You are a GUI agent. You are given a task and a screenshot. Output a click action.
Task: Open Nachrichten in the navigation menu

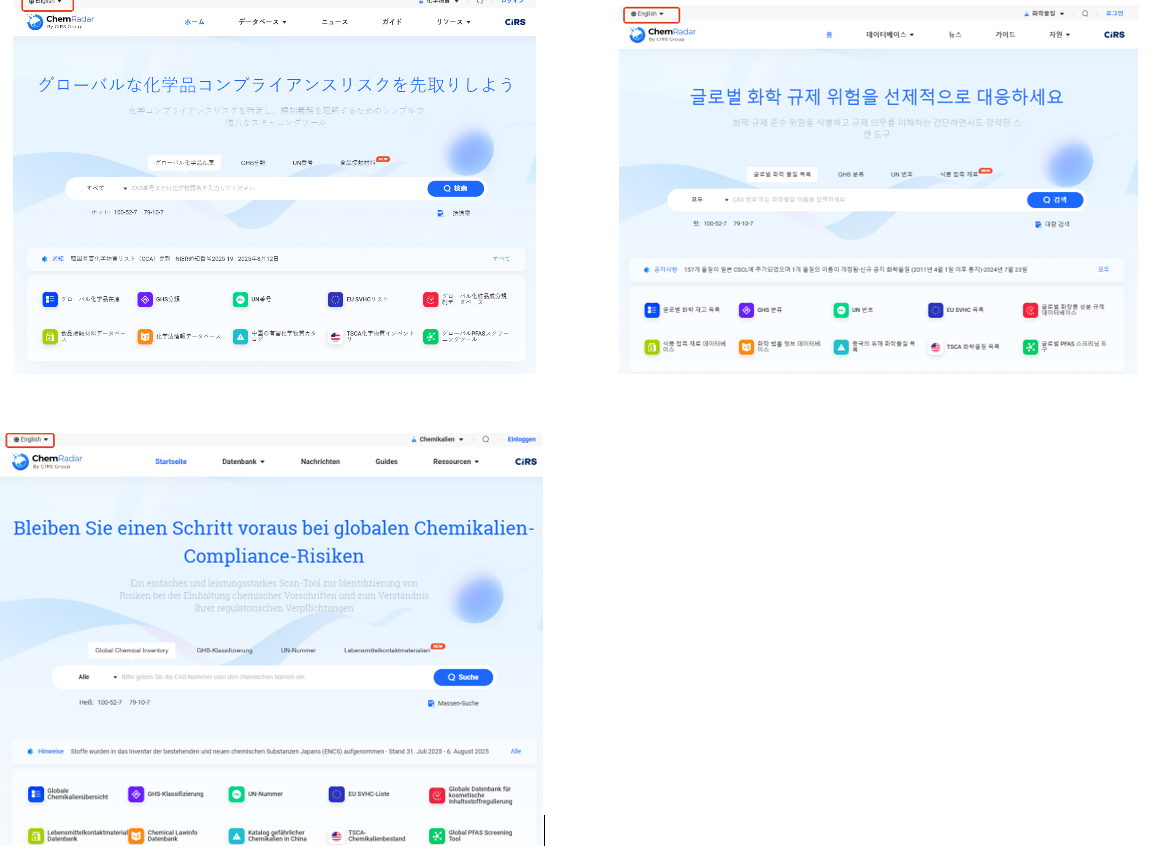[x=320, y=462]
